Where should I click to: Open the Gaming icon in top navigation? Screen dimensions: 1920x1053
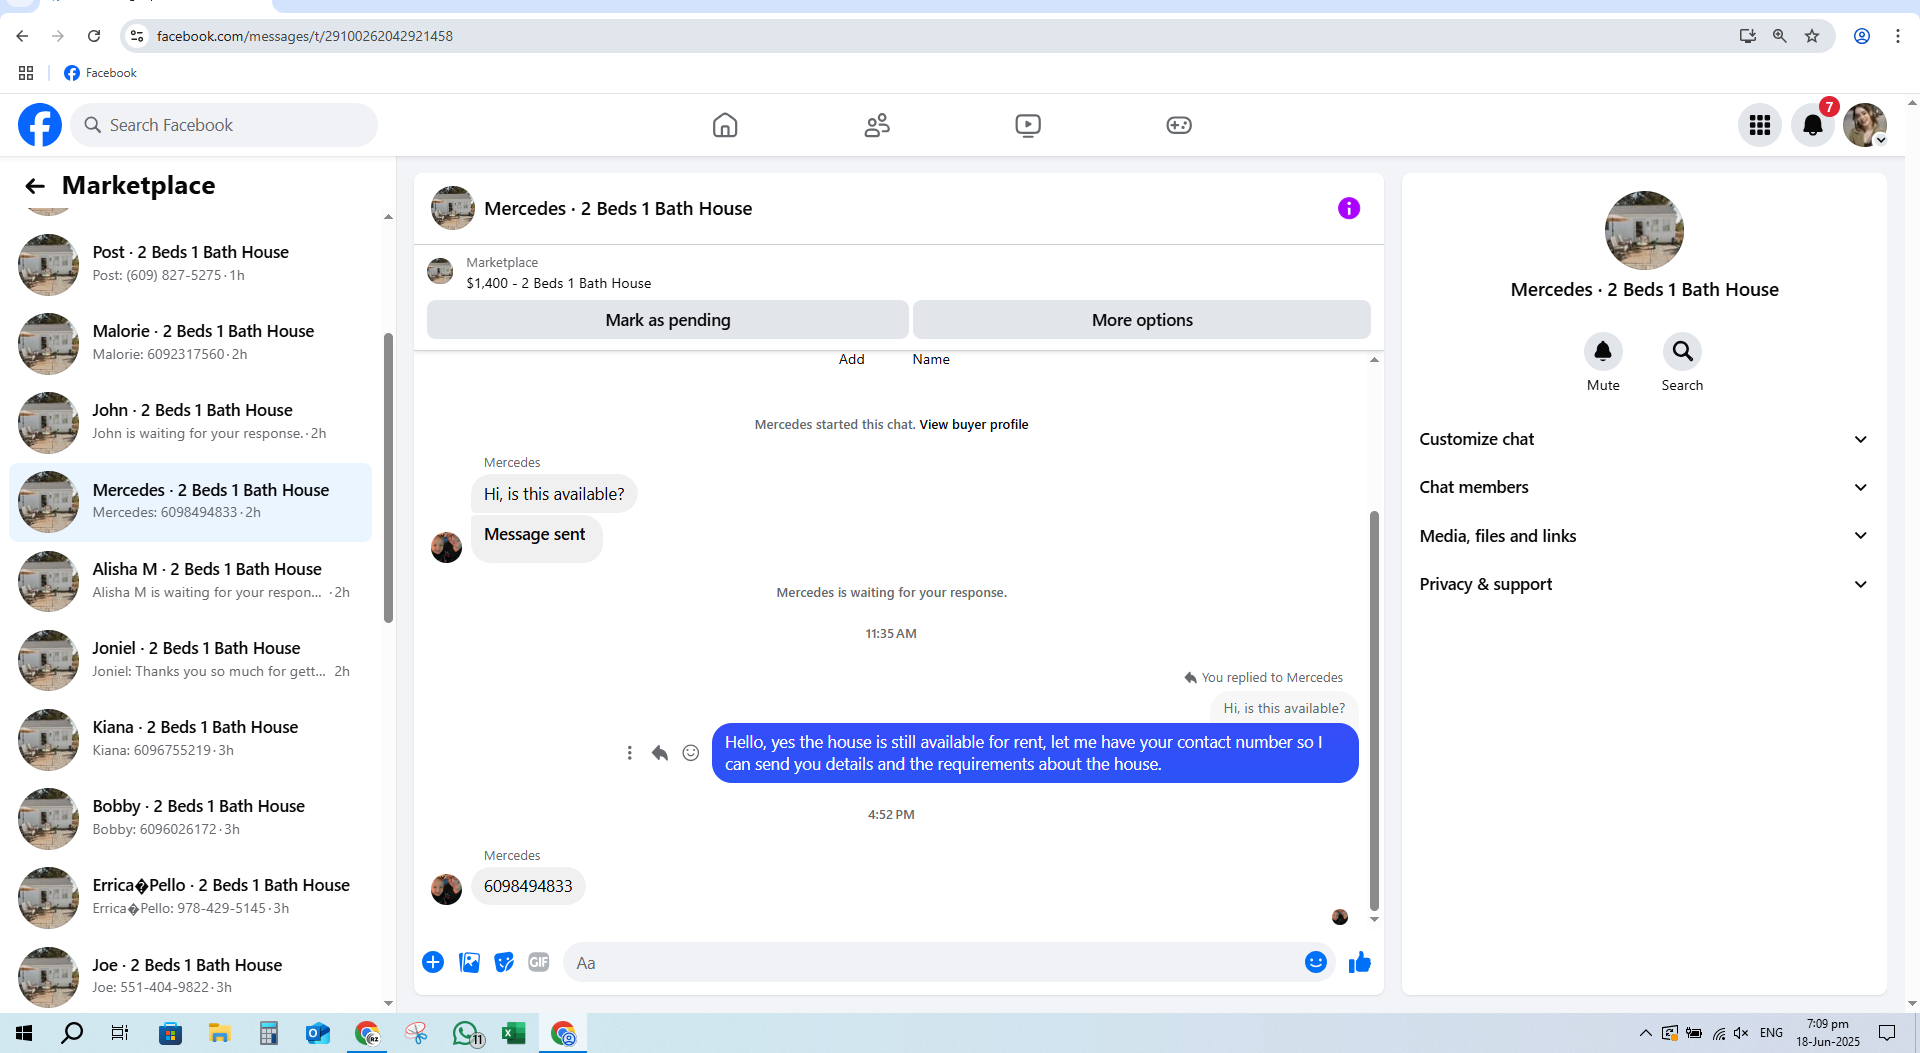click(x=1179, y=125)
